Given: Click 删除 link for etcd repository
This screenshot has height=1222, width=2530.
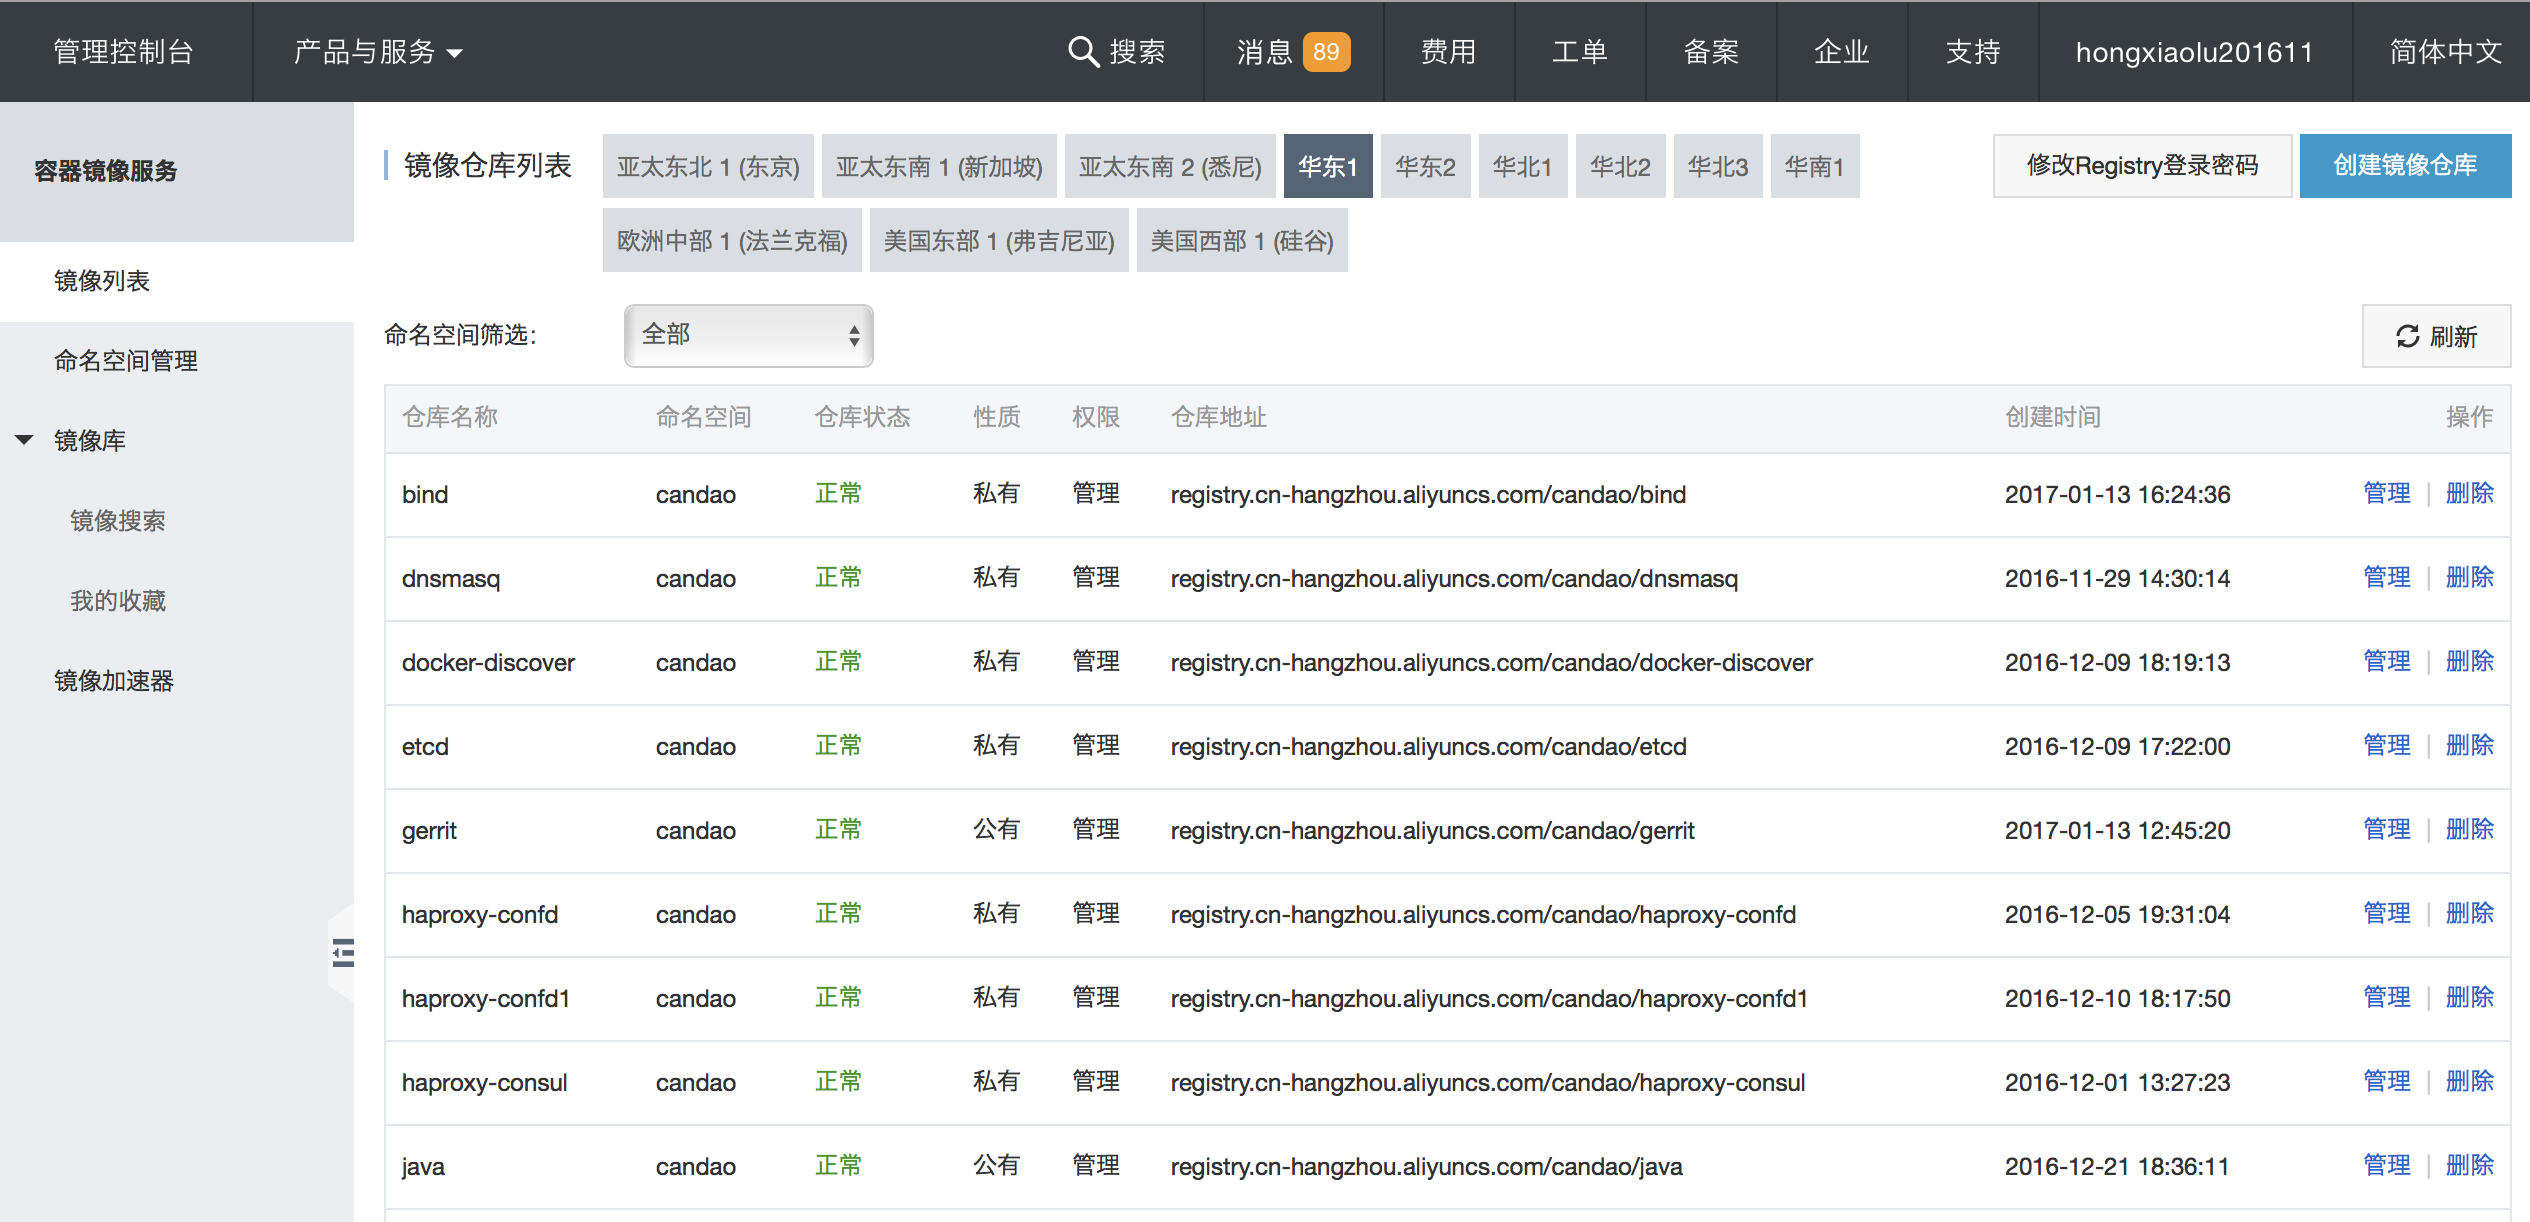Looking at the screenshot, I should pyautogui.click(x=2469, y=746).
